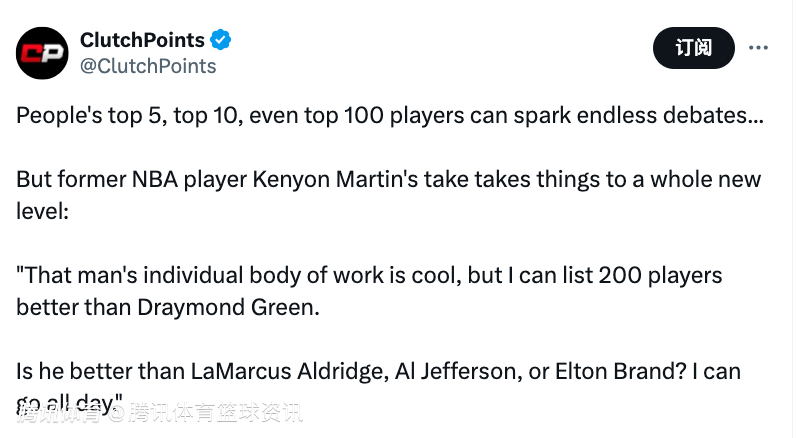
Task: Click the "go all day" closing line
Action: pos(68,403)
